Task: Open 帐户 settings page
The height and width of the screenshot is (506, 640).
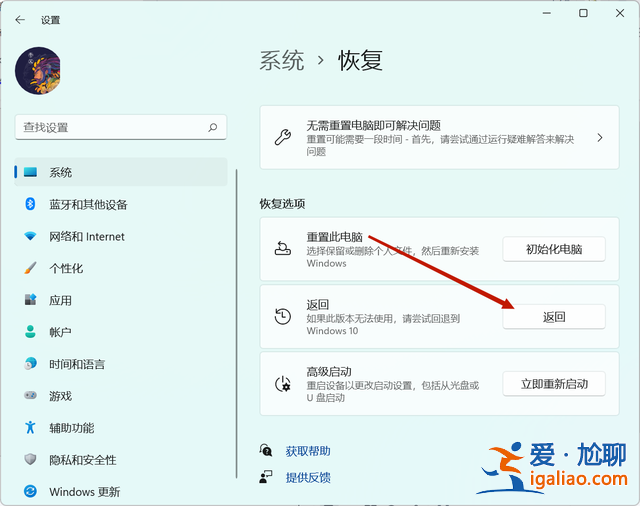Action: coord(121,332)
